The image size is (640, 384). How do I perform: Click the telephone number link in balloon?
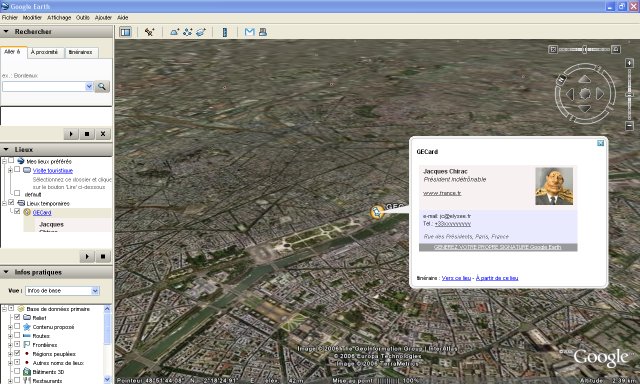[x=453, y=224]
